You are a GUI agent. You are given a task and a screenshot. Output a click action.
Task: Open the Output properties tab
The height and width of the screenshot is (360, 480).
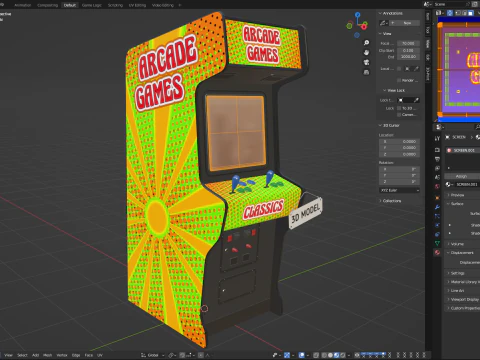[x=437, y=159]
